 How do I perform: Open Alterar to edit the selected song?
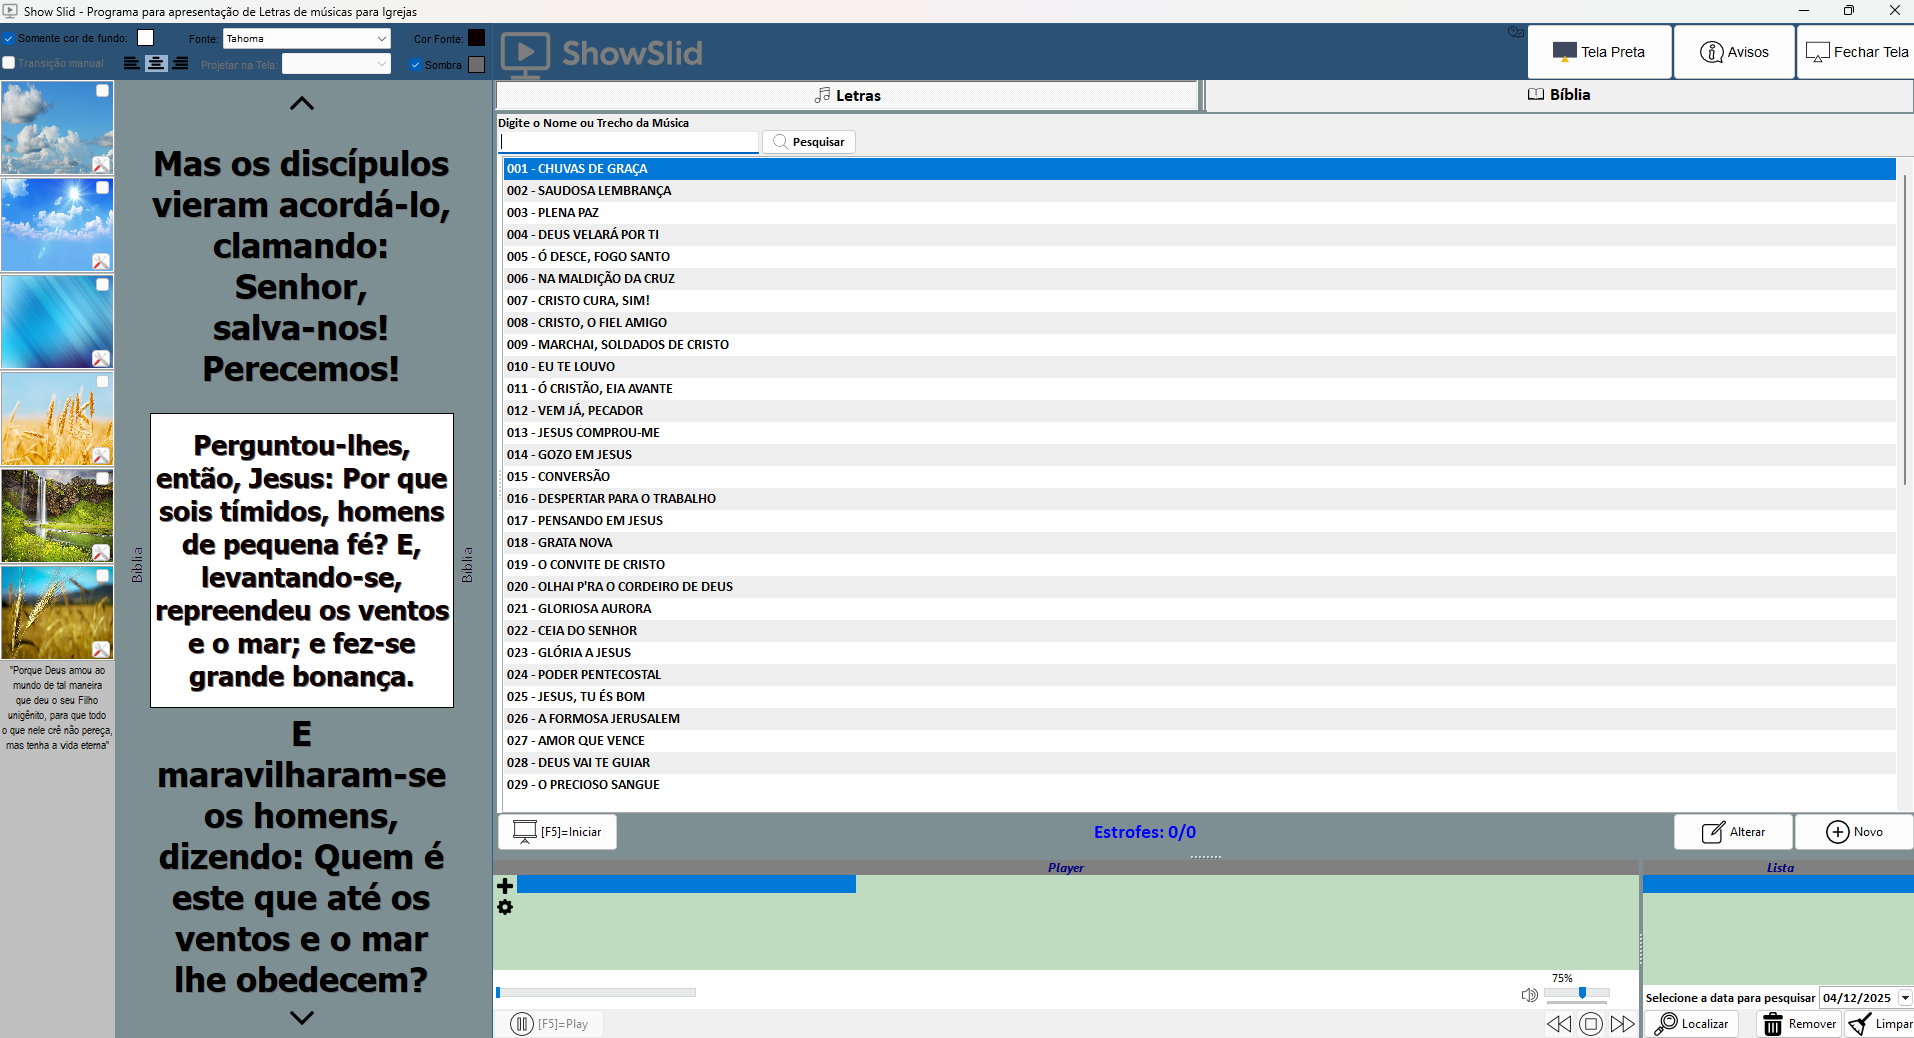1732,831
